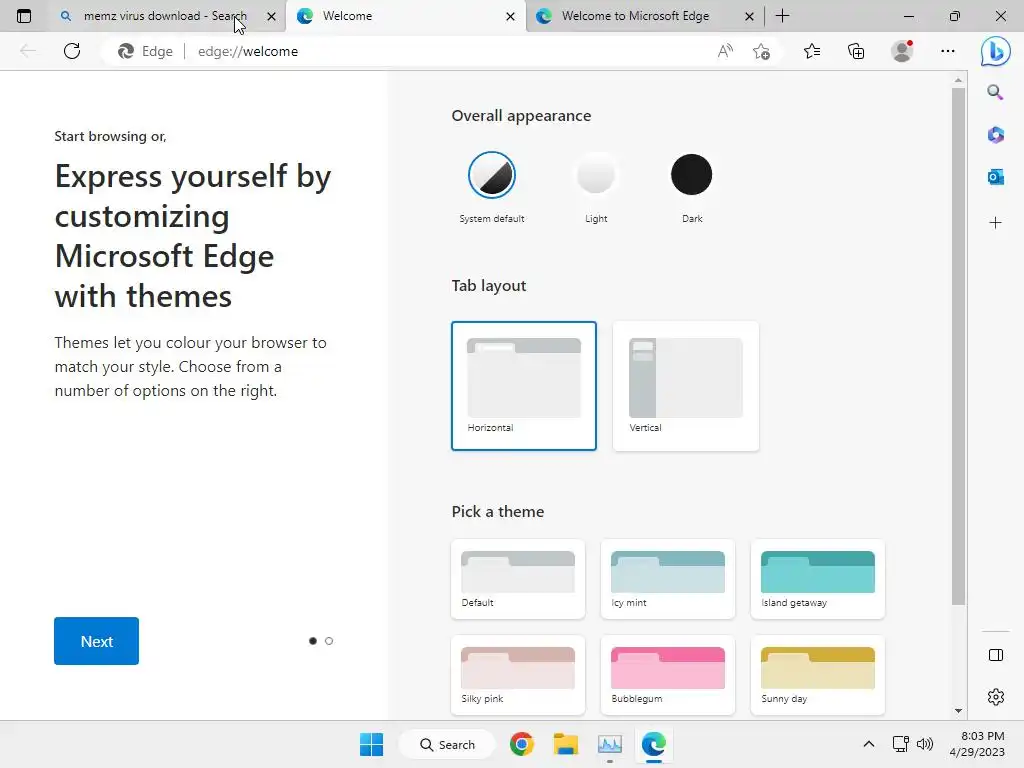
Task: Pick the Silky pink theme
Action: (x=518, y=675)
